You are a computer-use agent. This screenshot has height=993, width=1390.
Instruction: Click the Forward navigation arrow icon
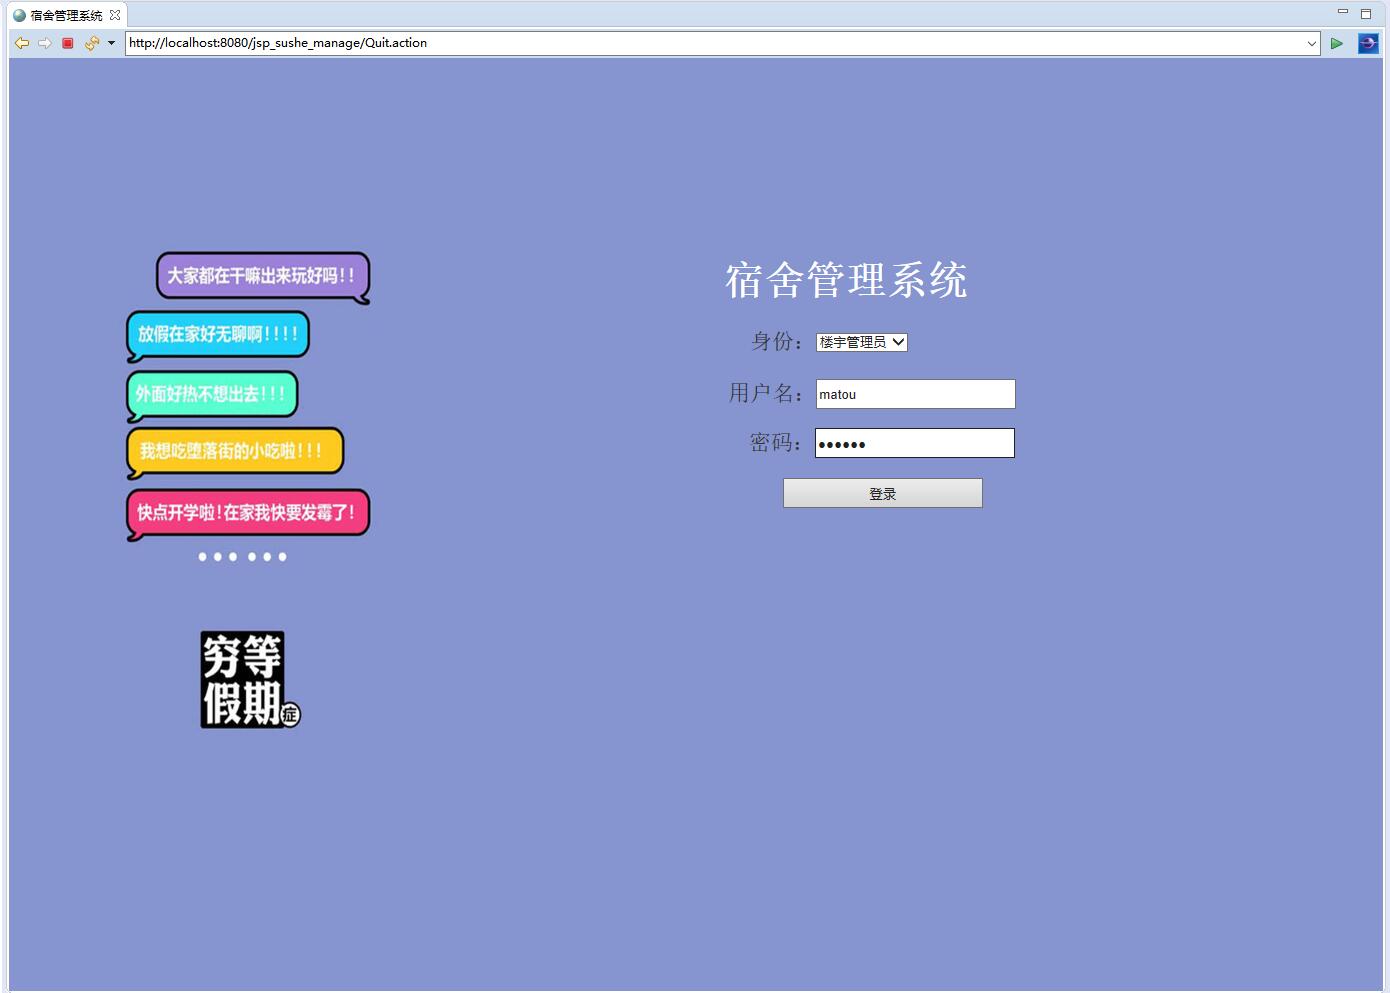[45, 43]
